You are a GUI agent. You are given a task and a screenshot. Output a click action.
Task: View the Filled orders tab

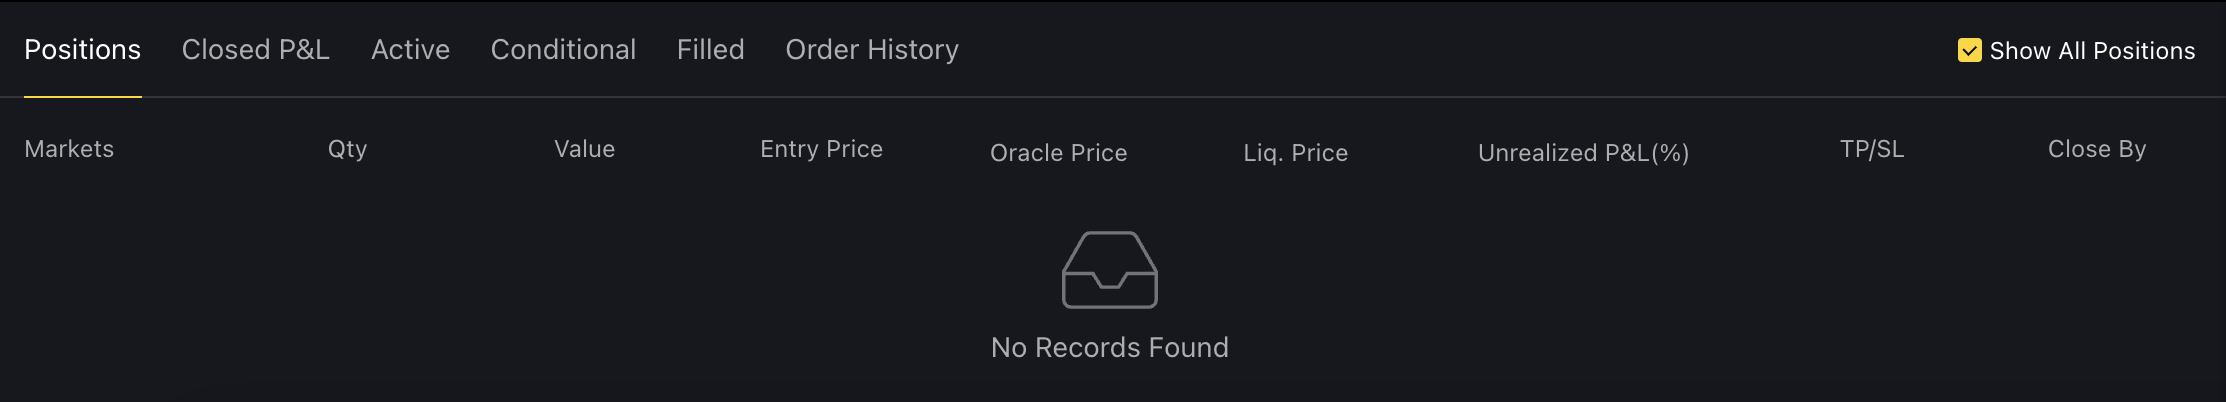coord(710,50)
